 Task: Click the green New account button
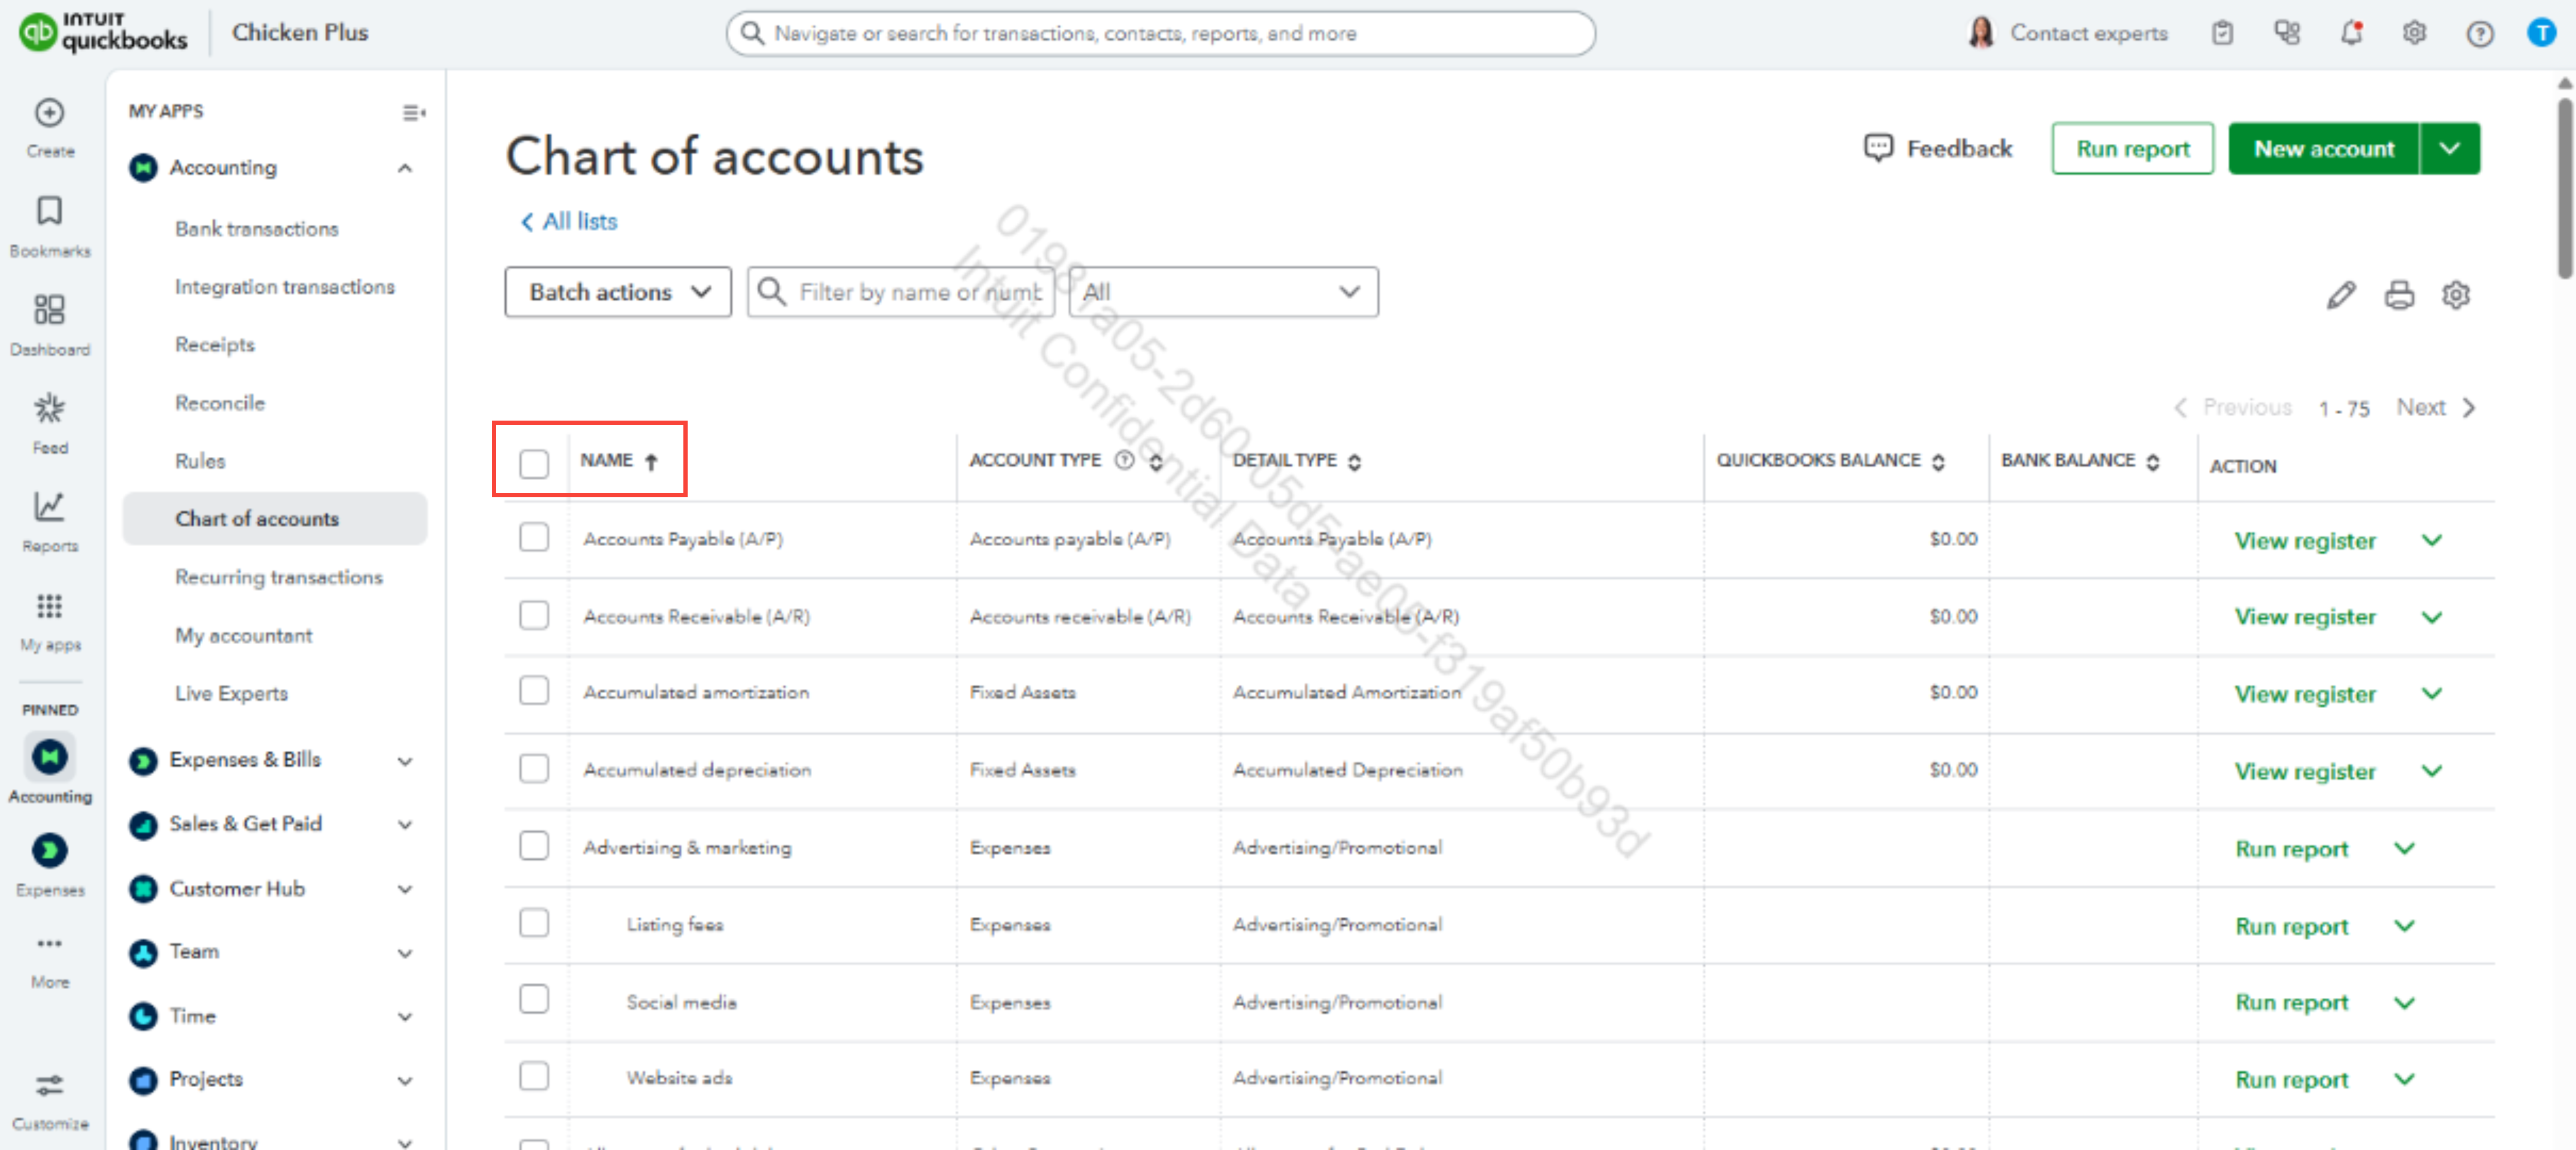click(x=2323, y=149)
